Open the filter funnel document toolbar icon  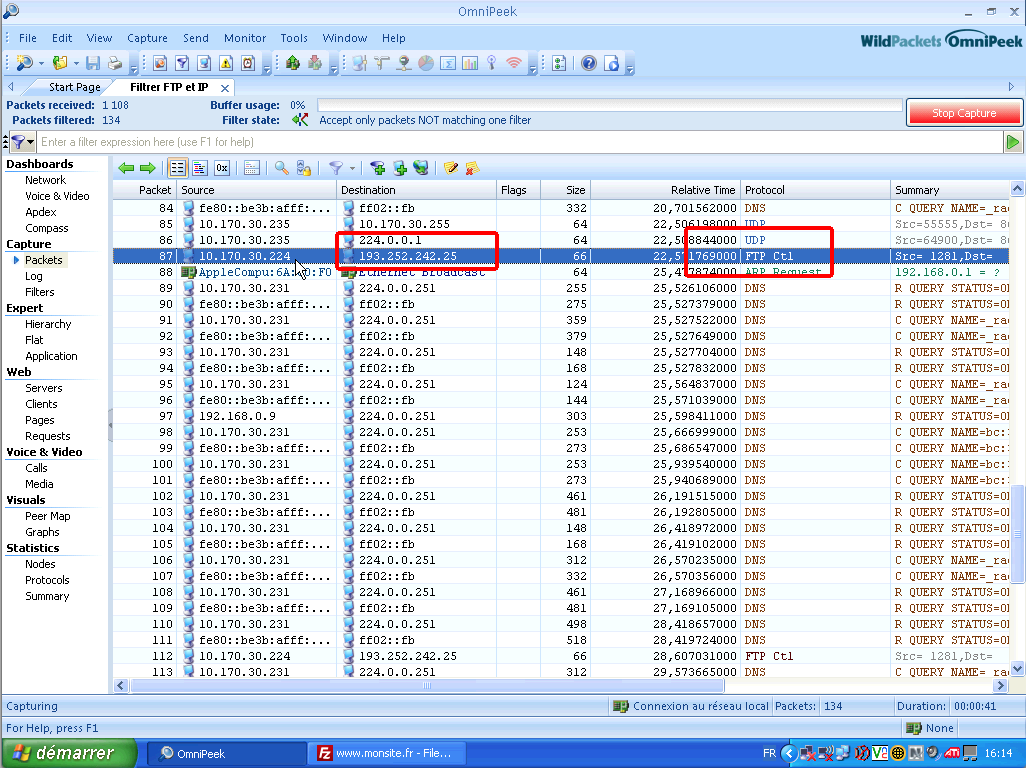pos(182,63)
